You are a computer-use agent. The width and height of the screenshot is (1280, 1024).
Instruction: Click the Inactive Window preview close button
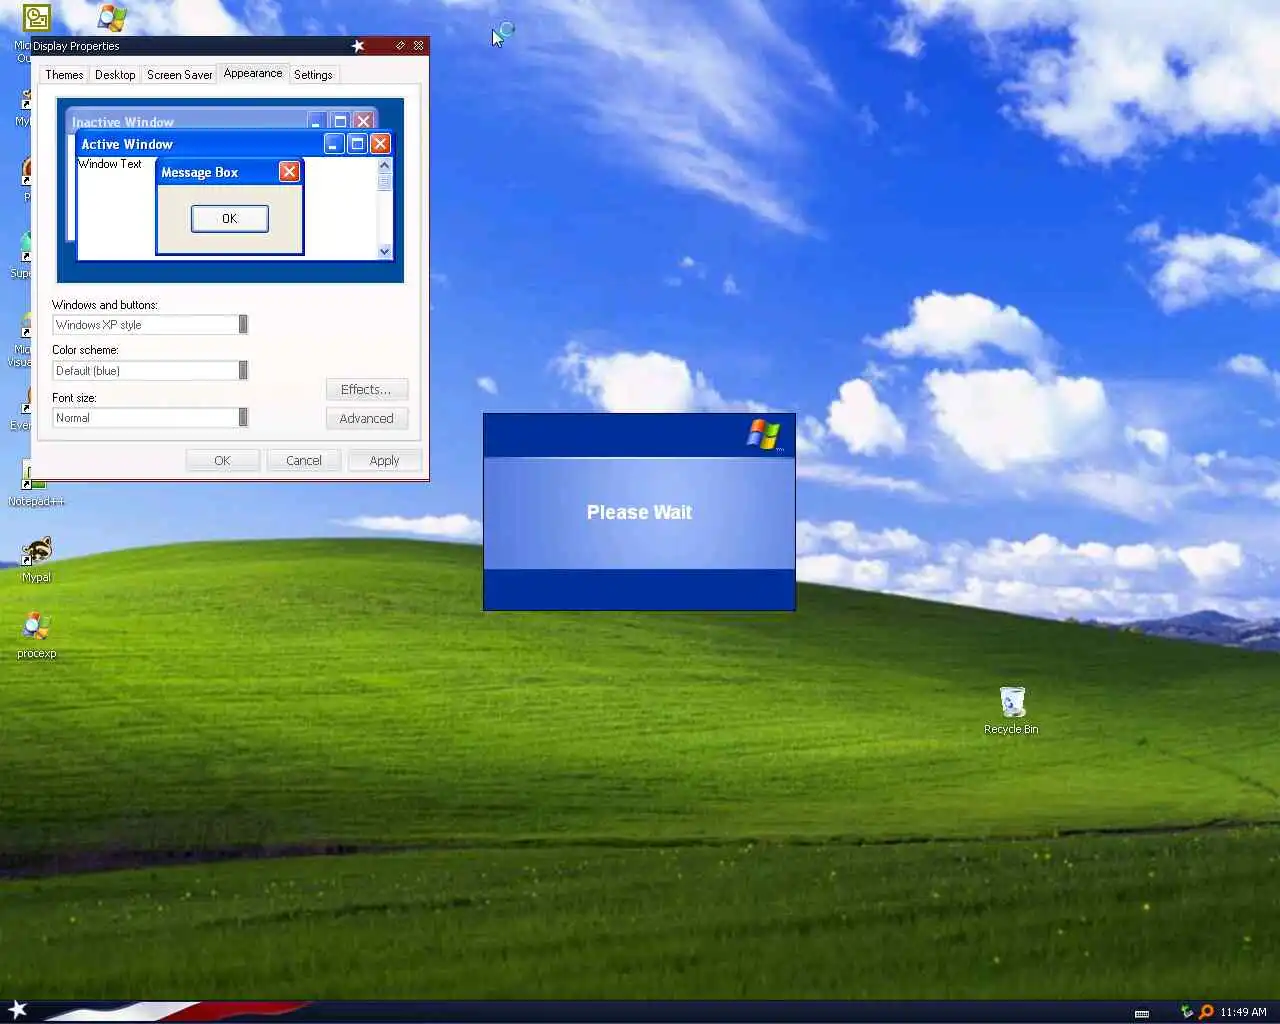pyautogui.click(x=363, y=121)
